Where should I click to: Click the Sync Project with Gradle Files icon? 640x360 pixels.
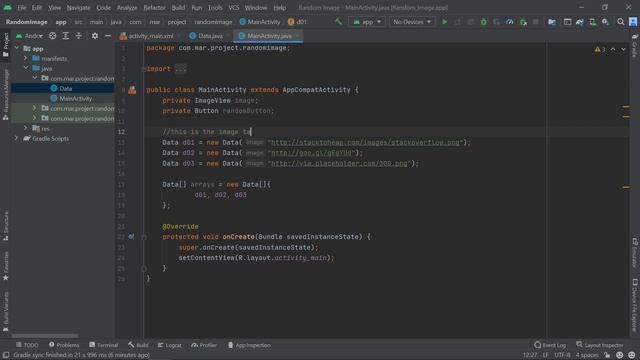tap(580, 22)
